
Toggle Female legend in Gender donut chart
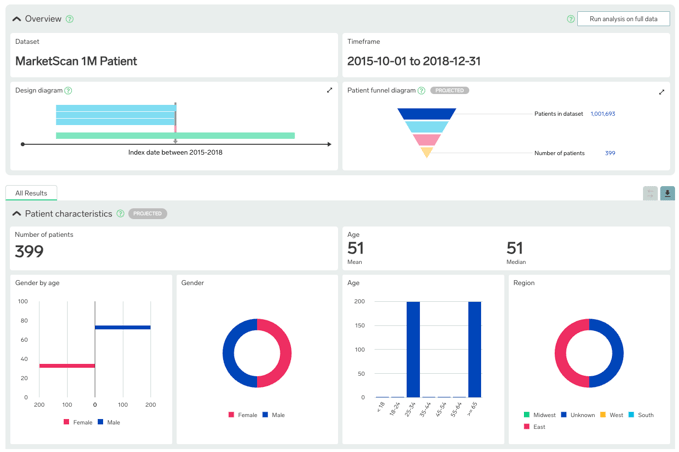242,415
